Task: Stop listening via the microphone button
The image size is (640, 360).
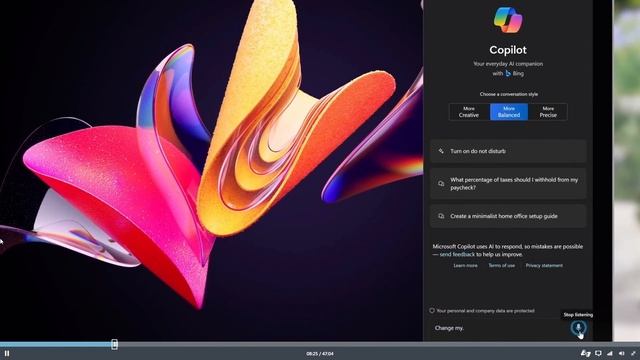Action: click(578, 327)
